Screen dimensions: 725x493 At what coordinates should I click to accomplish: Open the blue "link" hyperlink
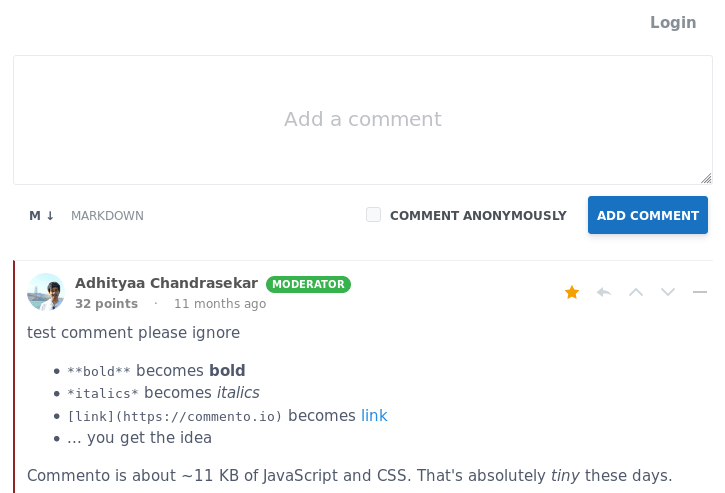point(374,416)
